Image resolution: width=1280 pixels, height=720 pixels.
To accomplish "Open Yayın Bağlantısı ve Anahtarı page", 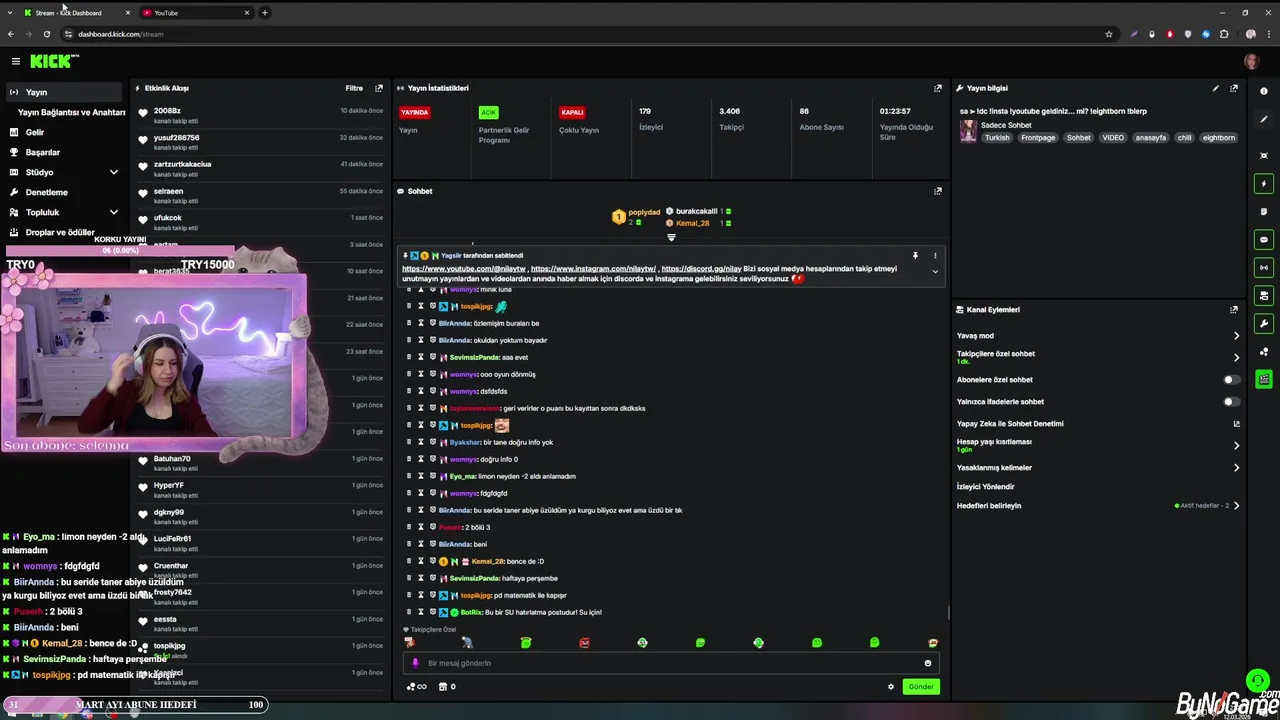I will 71,112.
